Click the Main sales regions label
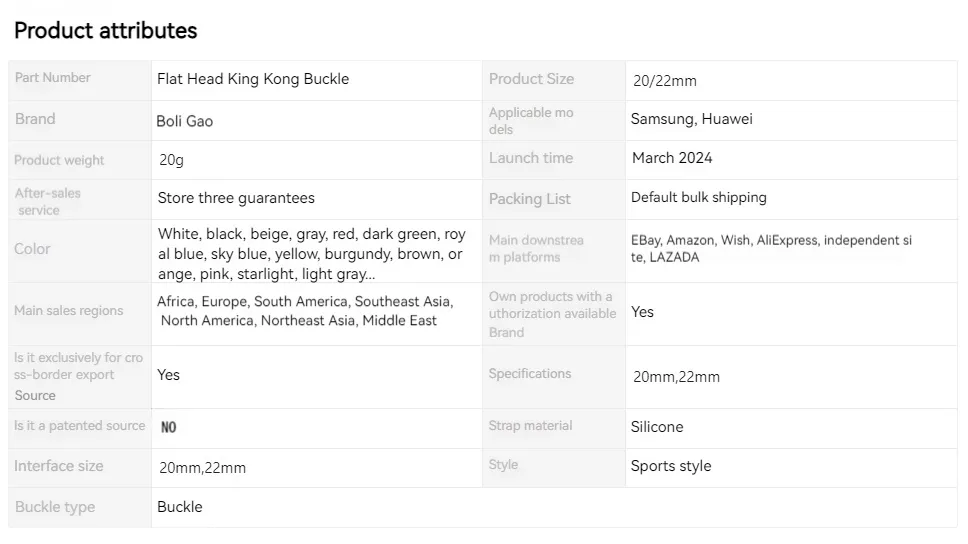 click(x=69, y=311)
